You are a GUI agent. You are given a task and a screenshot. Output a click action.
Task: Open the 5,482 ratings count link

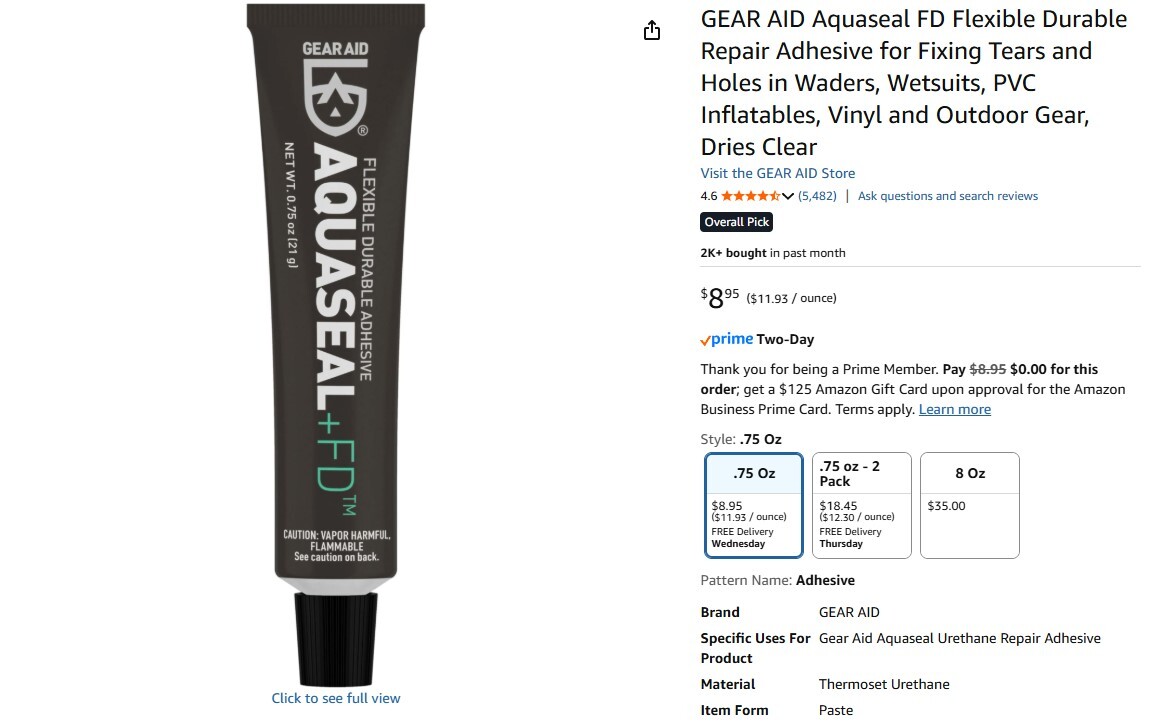(x=818, y=196)
